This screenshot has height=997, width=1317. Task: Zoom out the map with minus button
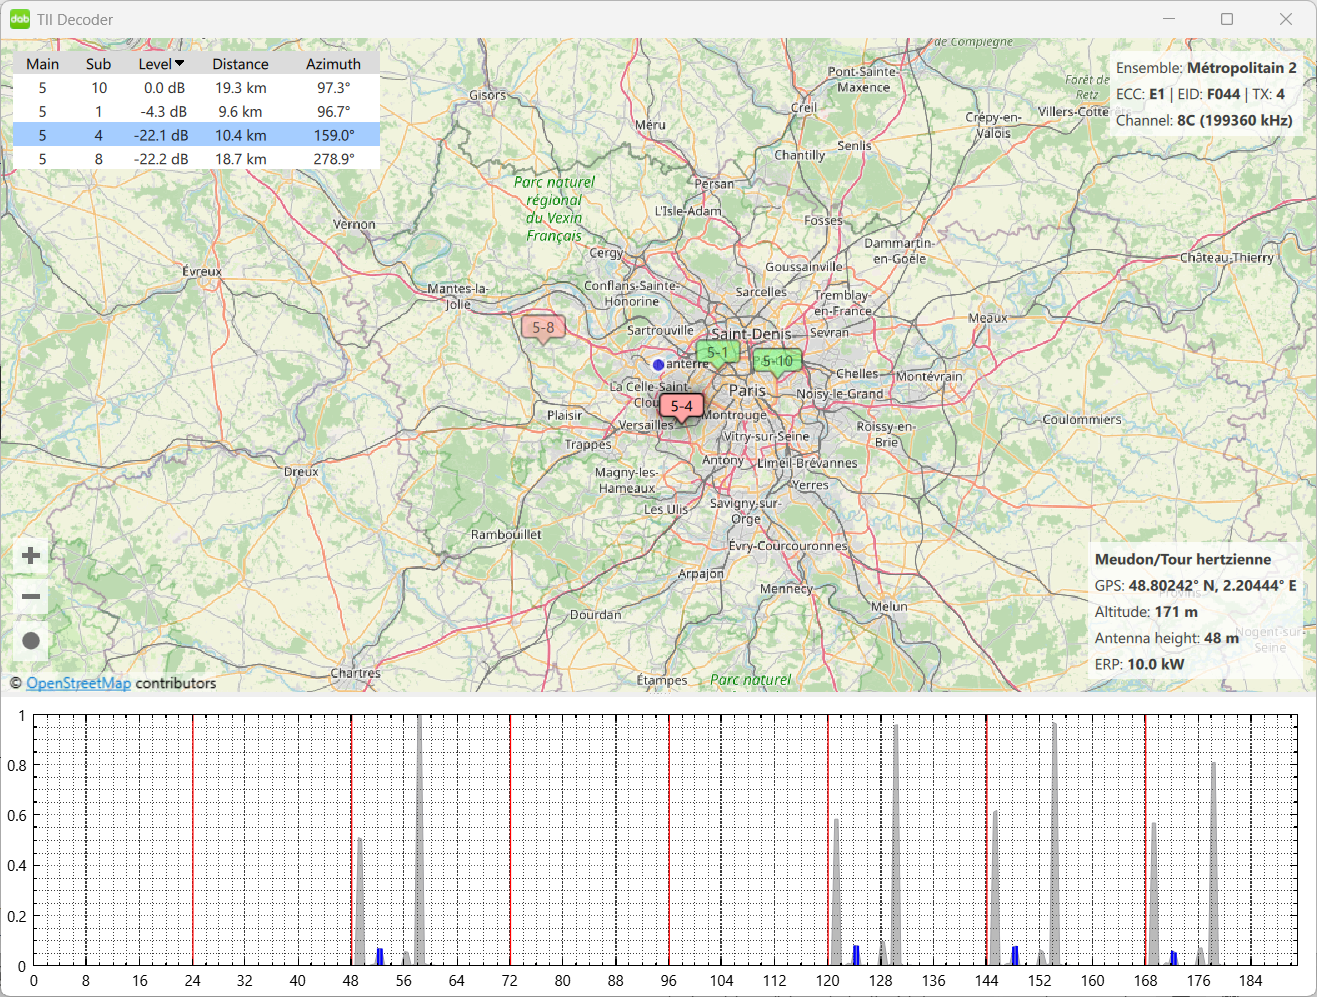pyautogui.click(x=31, y=597)
